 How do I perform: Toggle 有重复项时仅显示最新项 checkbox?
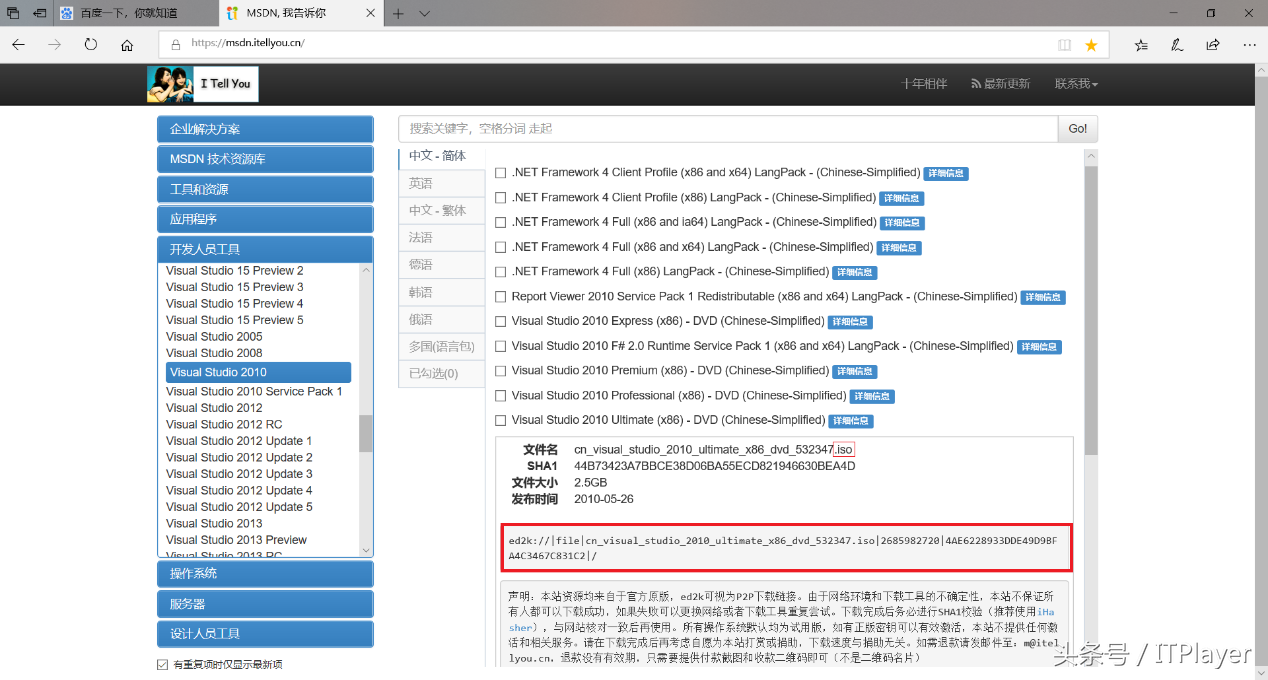pyautogui.click(x=162, y=664)
